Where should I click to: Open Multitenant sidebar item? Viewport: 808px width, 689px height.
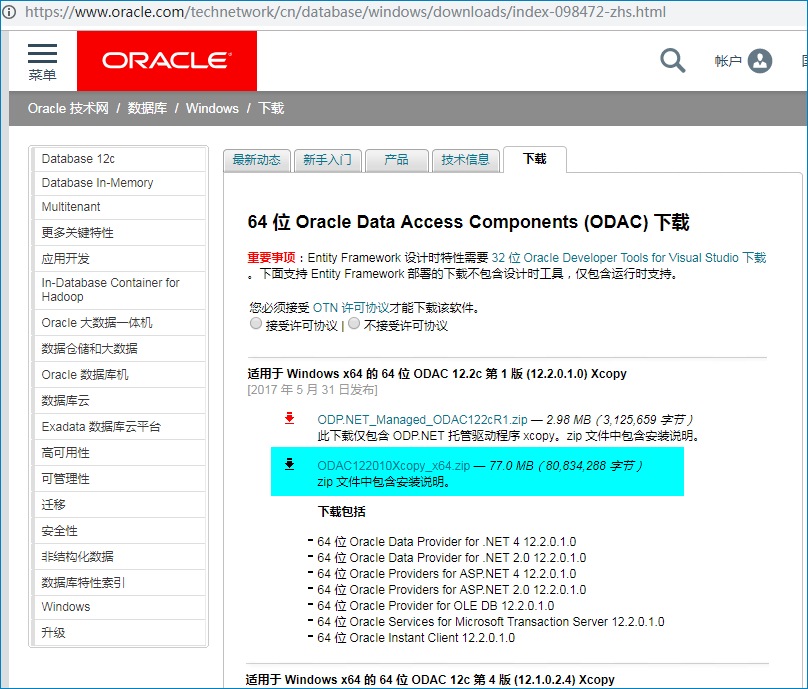click(120, 207)
